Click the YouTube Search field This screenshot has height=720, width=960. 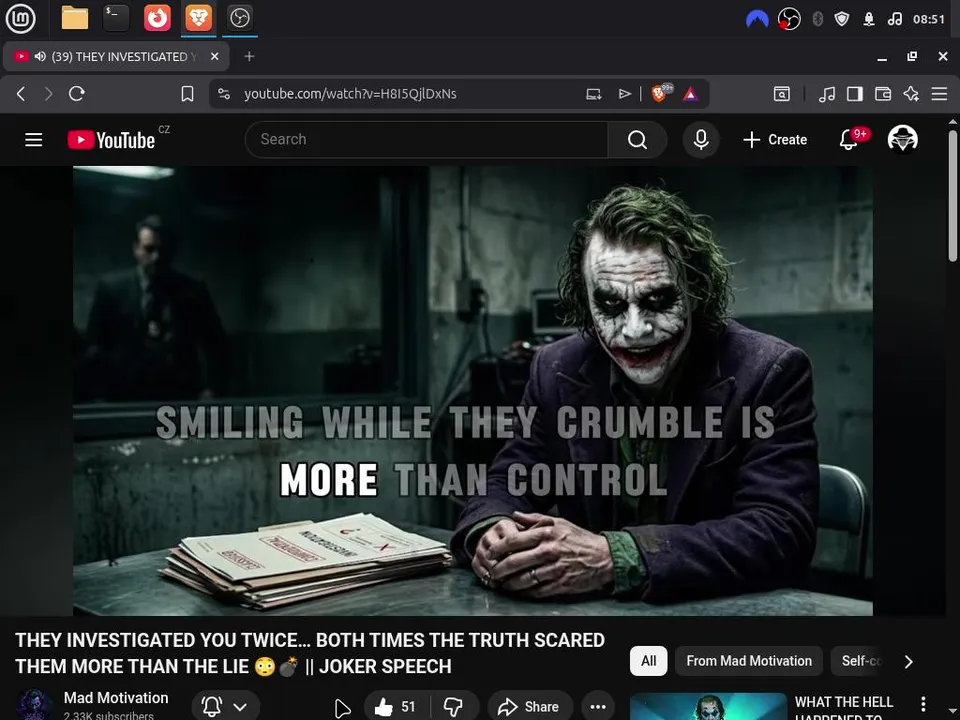(x=426, y=140)
